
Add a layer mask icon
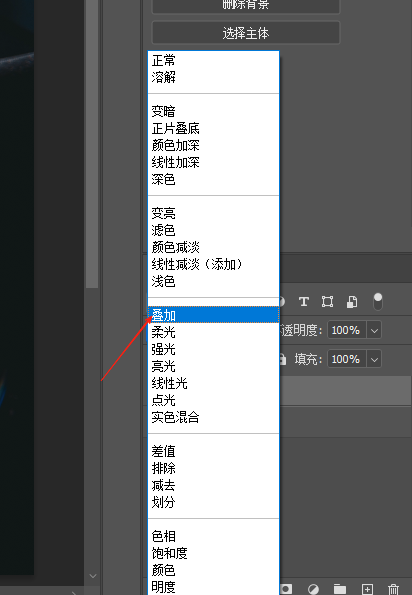tap(286, 589)
